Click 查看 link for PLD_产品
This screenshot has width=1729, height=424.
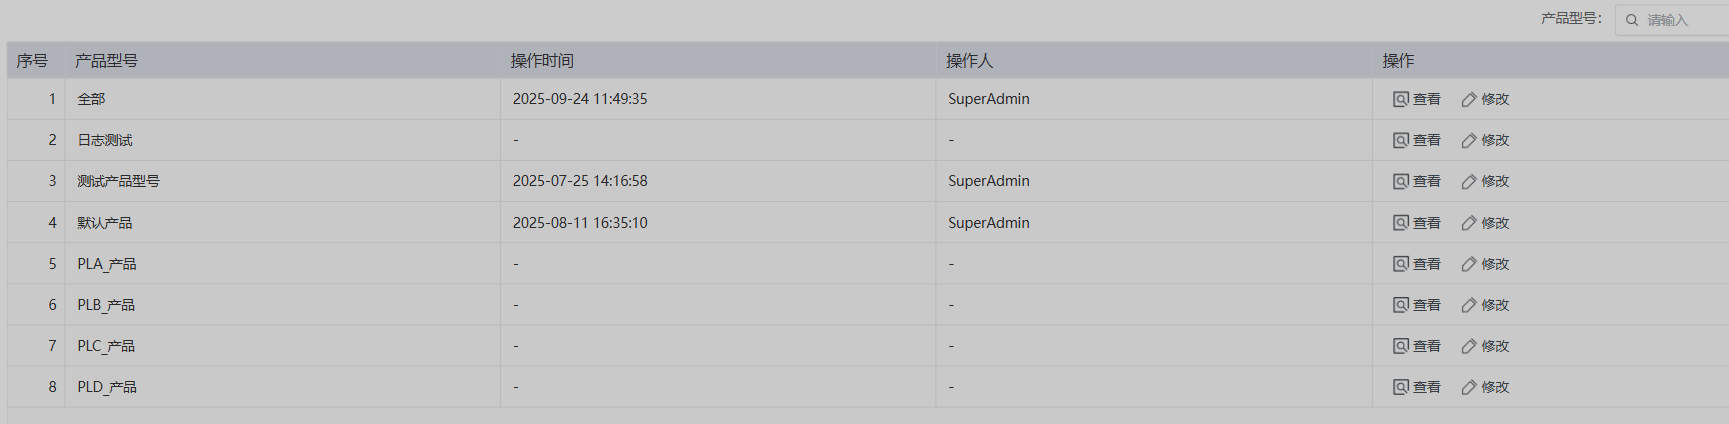click(x=1426, y=387)
